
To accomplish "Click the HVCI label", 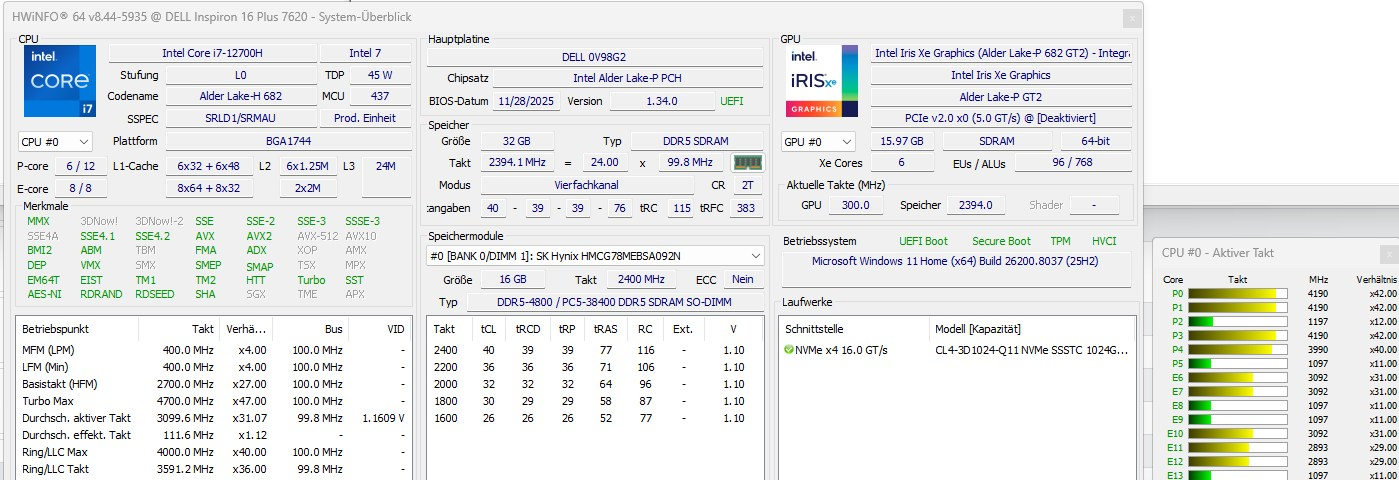I will click(x=1103, y=241).
